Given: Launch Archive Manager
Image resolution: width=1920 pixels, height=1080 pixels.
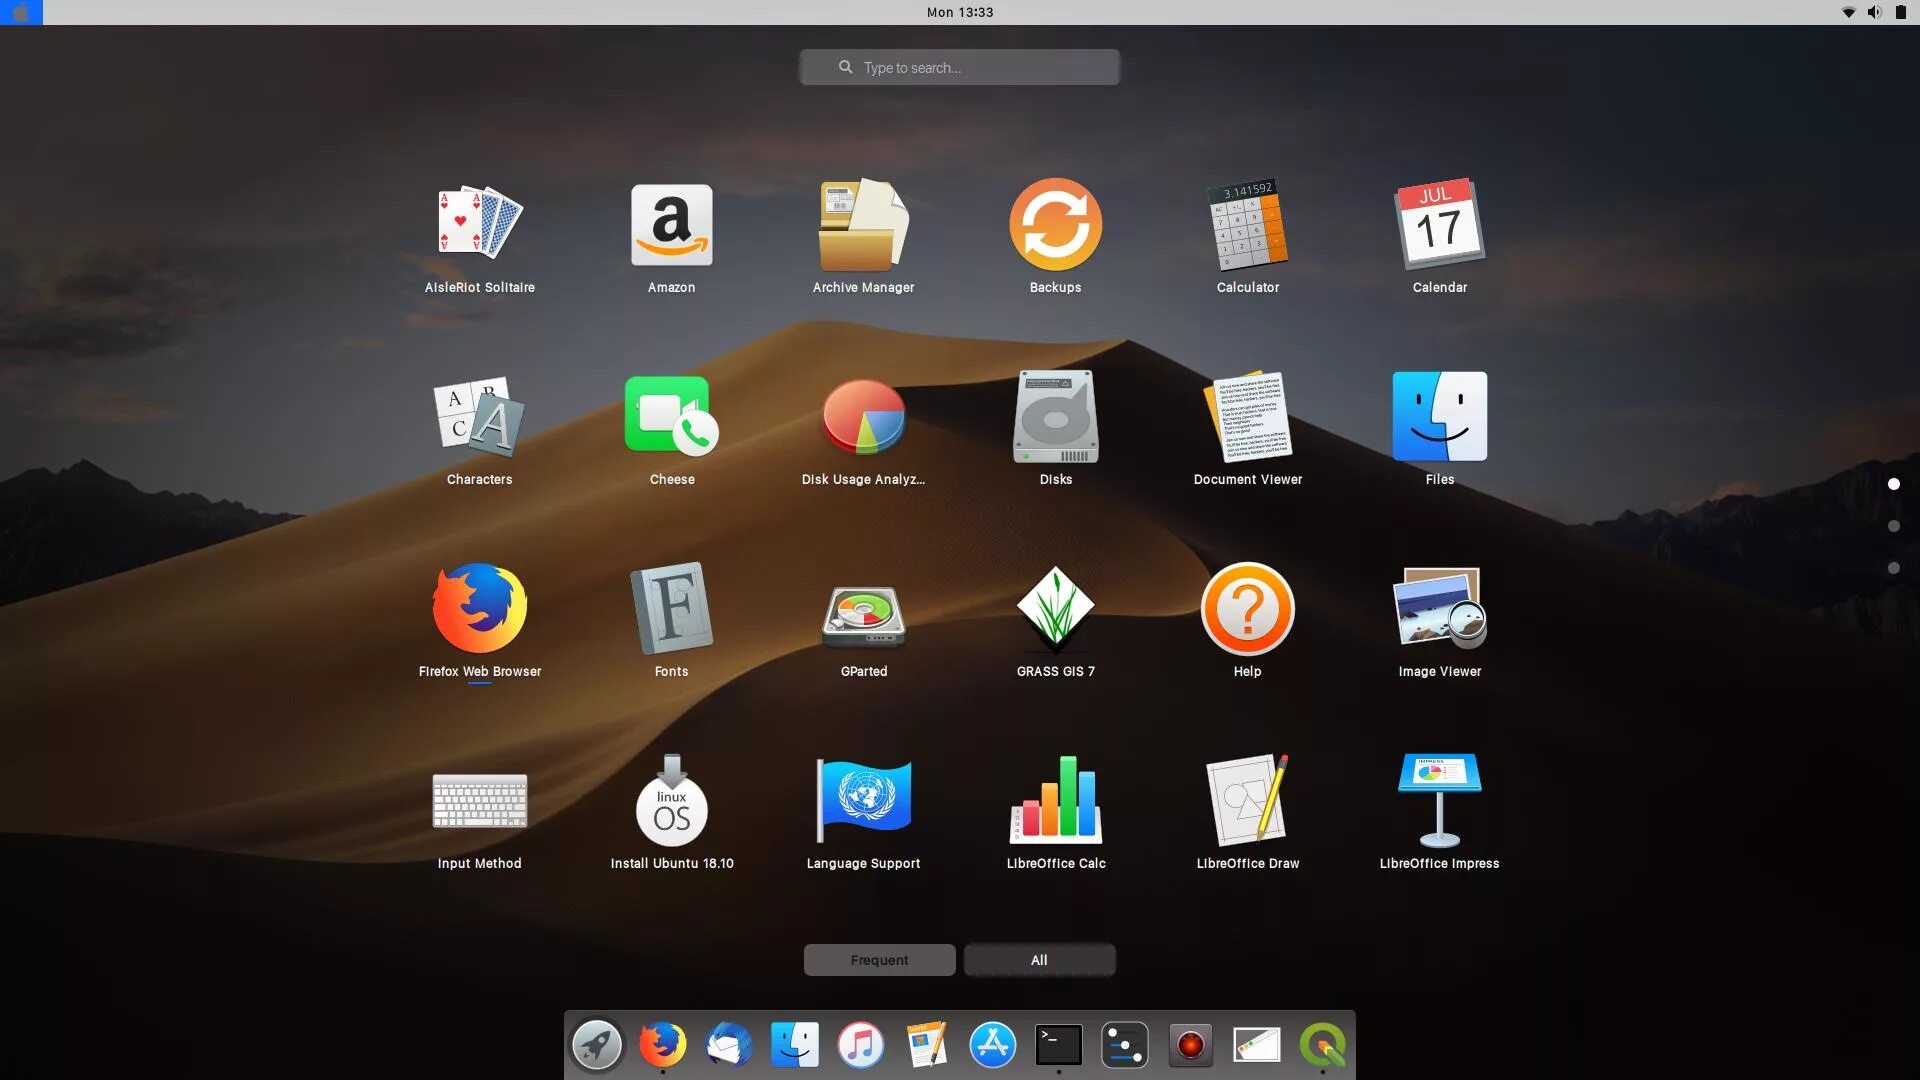Looking at the screenshot, I should 863,227.
